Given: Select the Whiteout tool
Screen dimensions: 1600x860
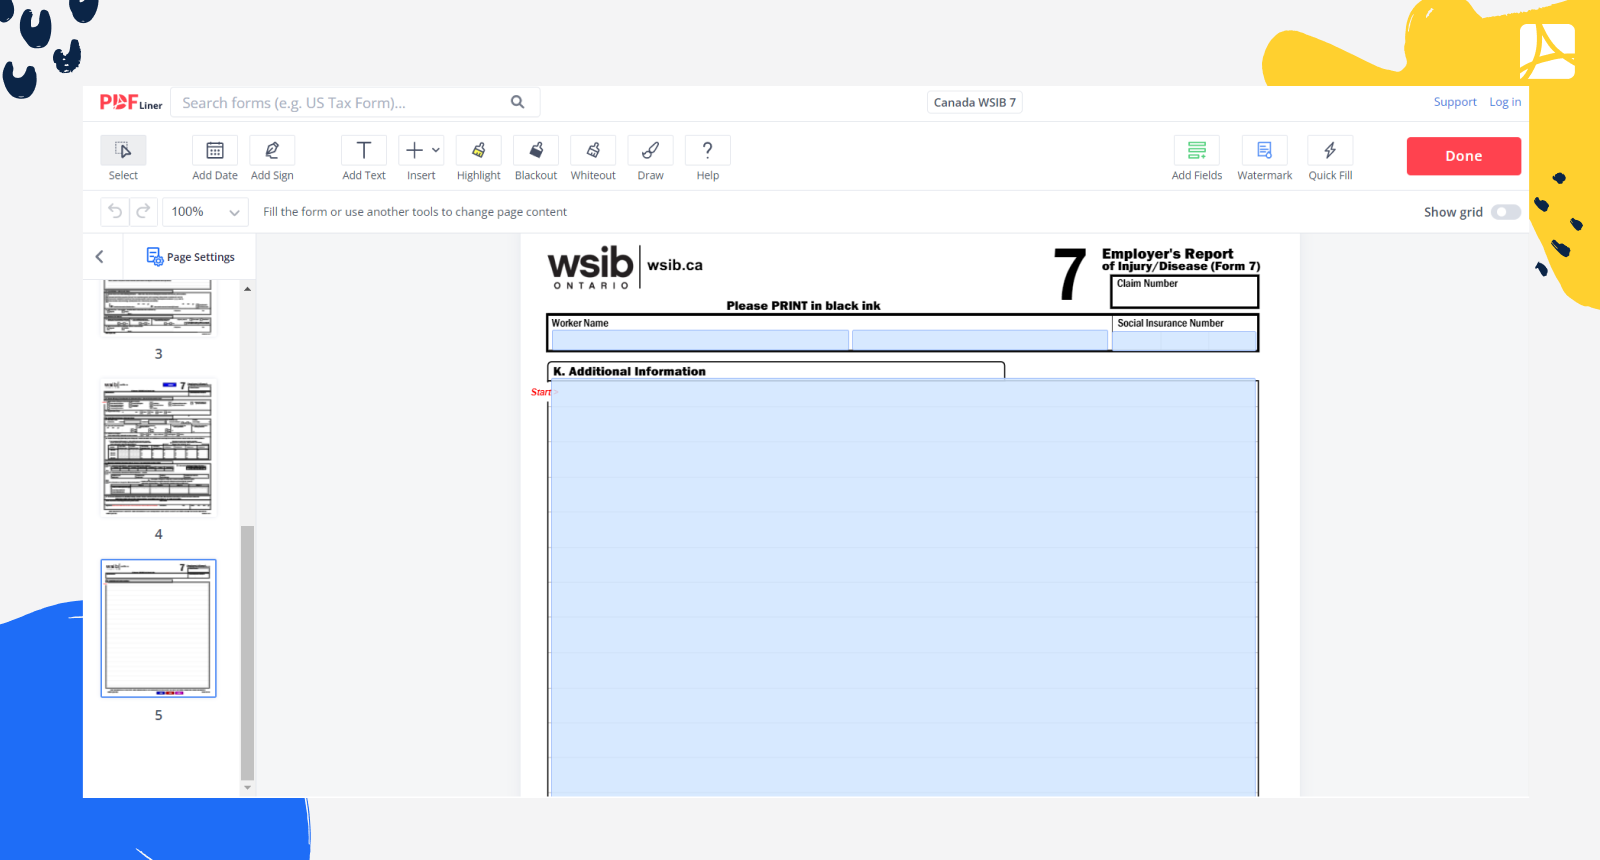Looking at the screenshot, I should coord(593,151).
